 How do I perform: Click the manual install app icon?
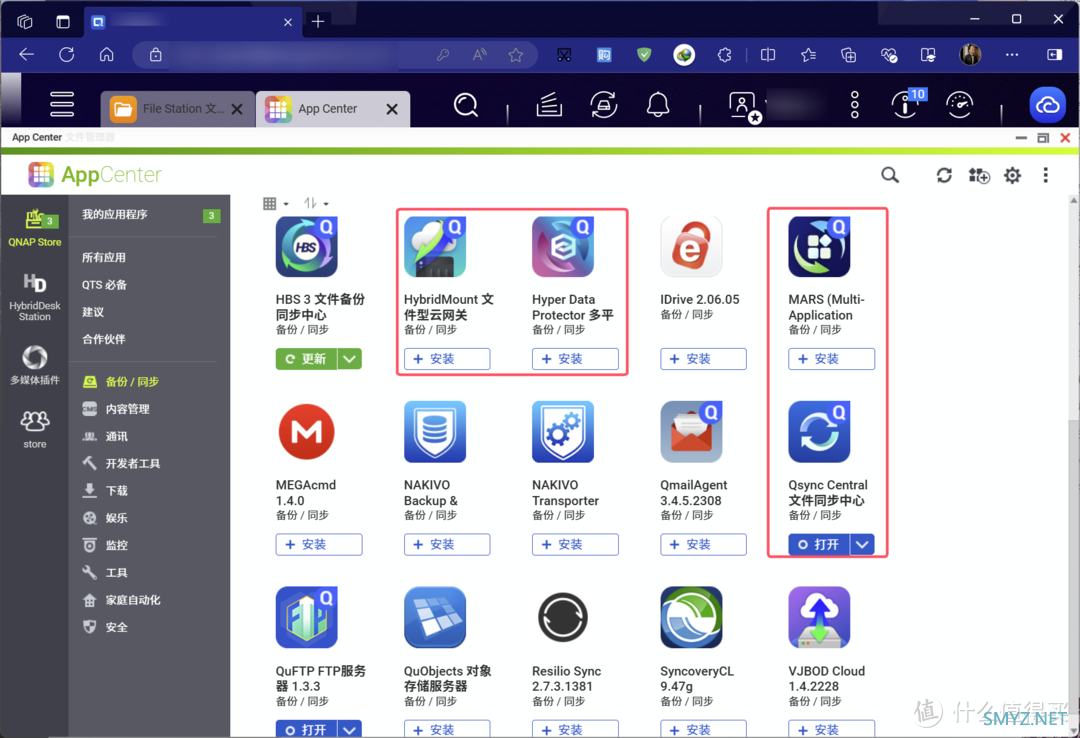click(979, 176)
